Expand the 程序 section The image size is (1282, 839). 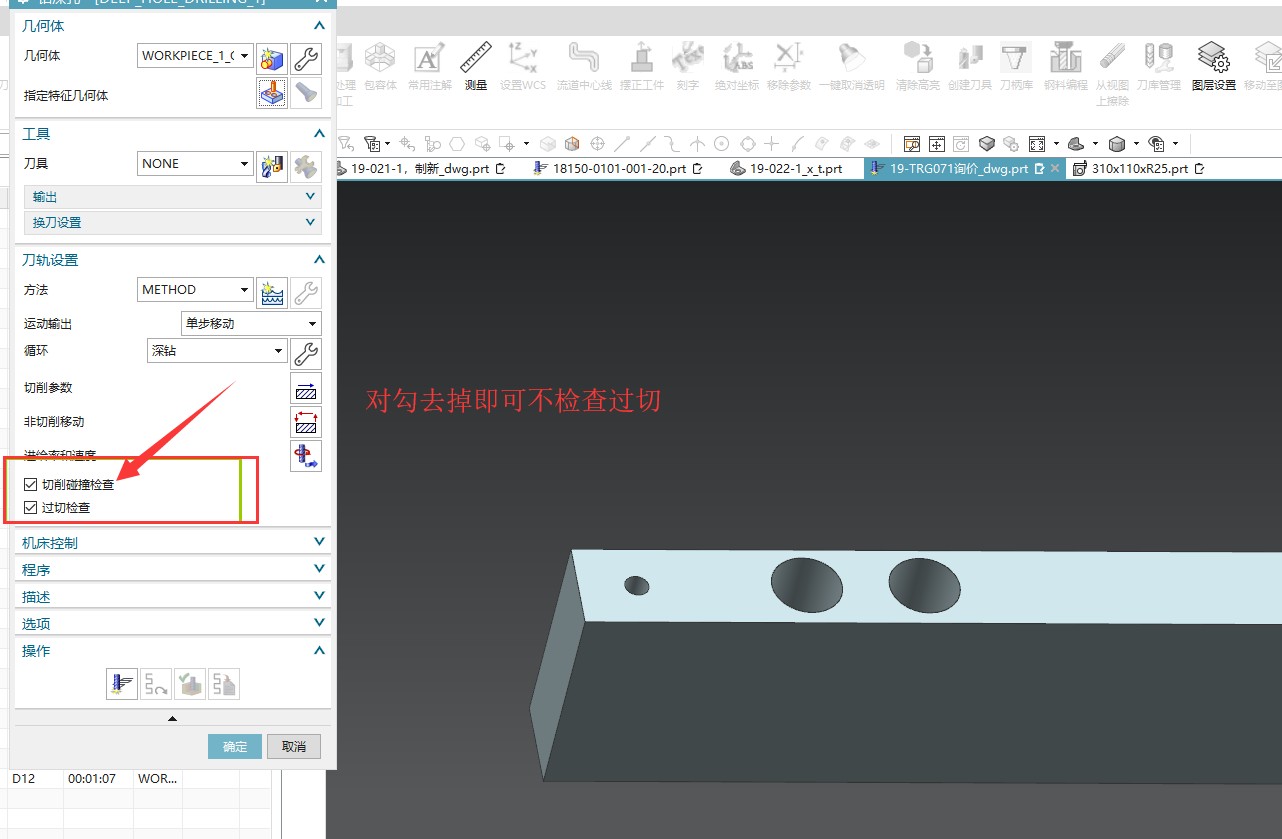[172, 570]
